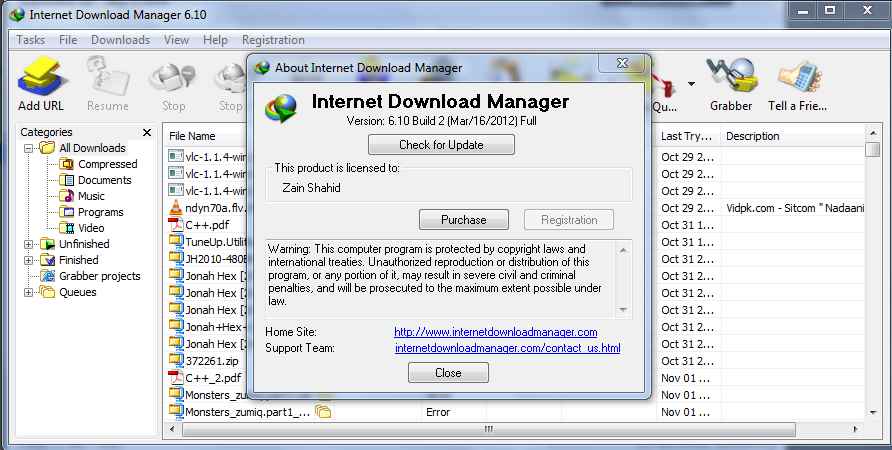Expand the Unfinished tree node

coord(28,244)
